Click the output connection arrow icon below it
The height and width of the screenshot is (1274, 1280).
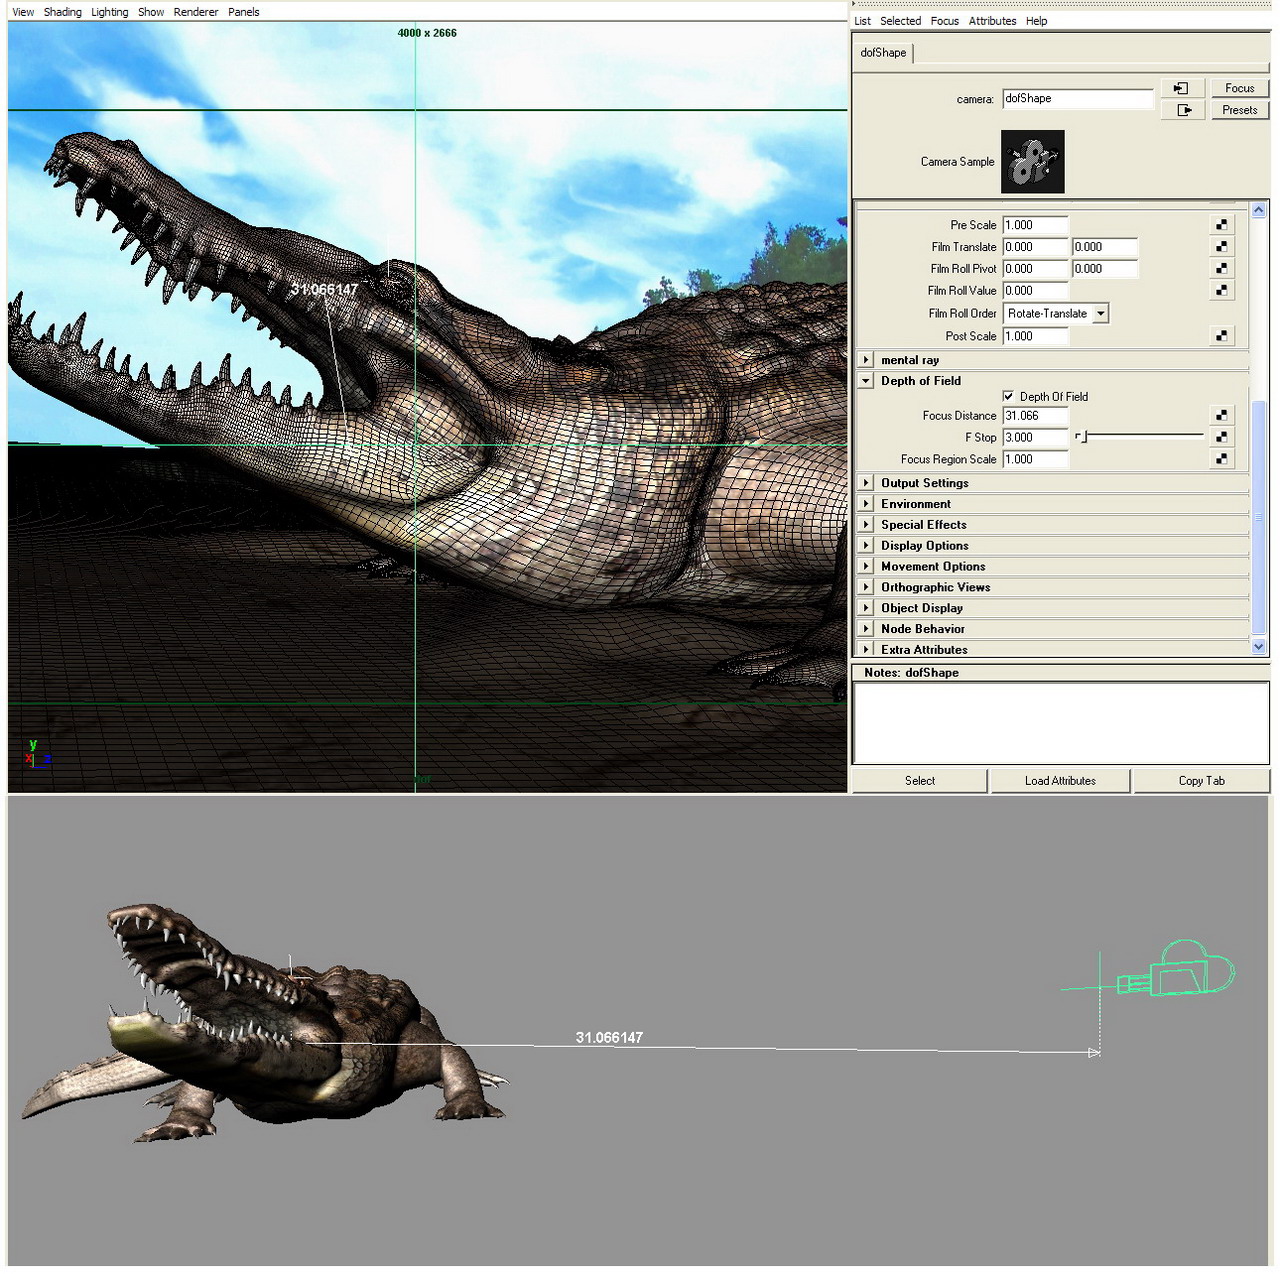click(1184, 110)
